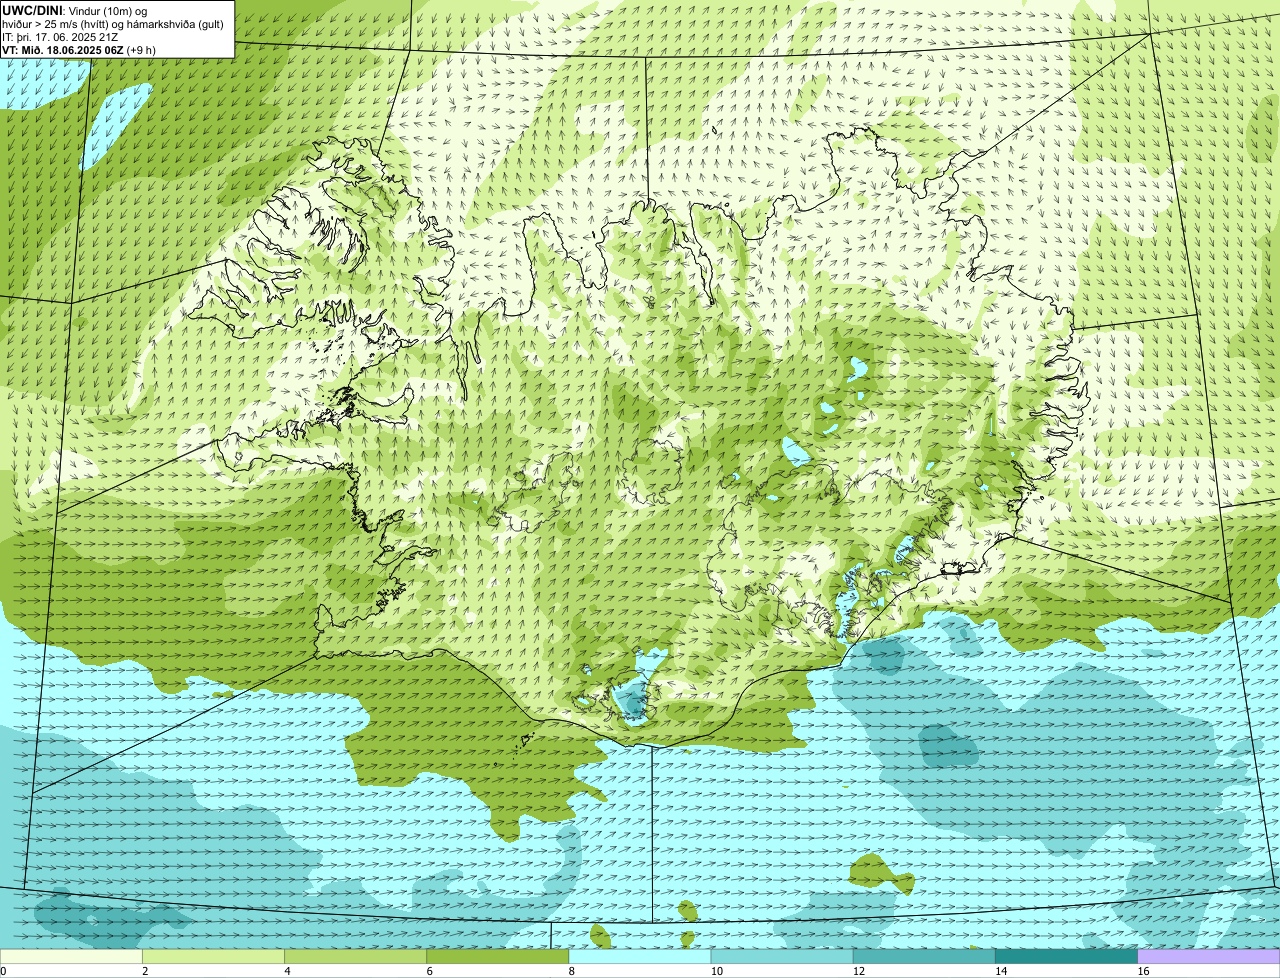The image size is (1280, 978).
Task: Click the '14' label on the color scale
Action: (1001, 971)
